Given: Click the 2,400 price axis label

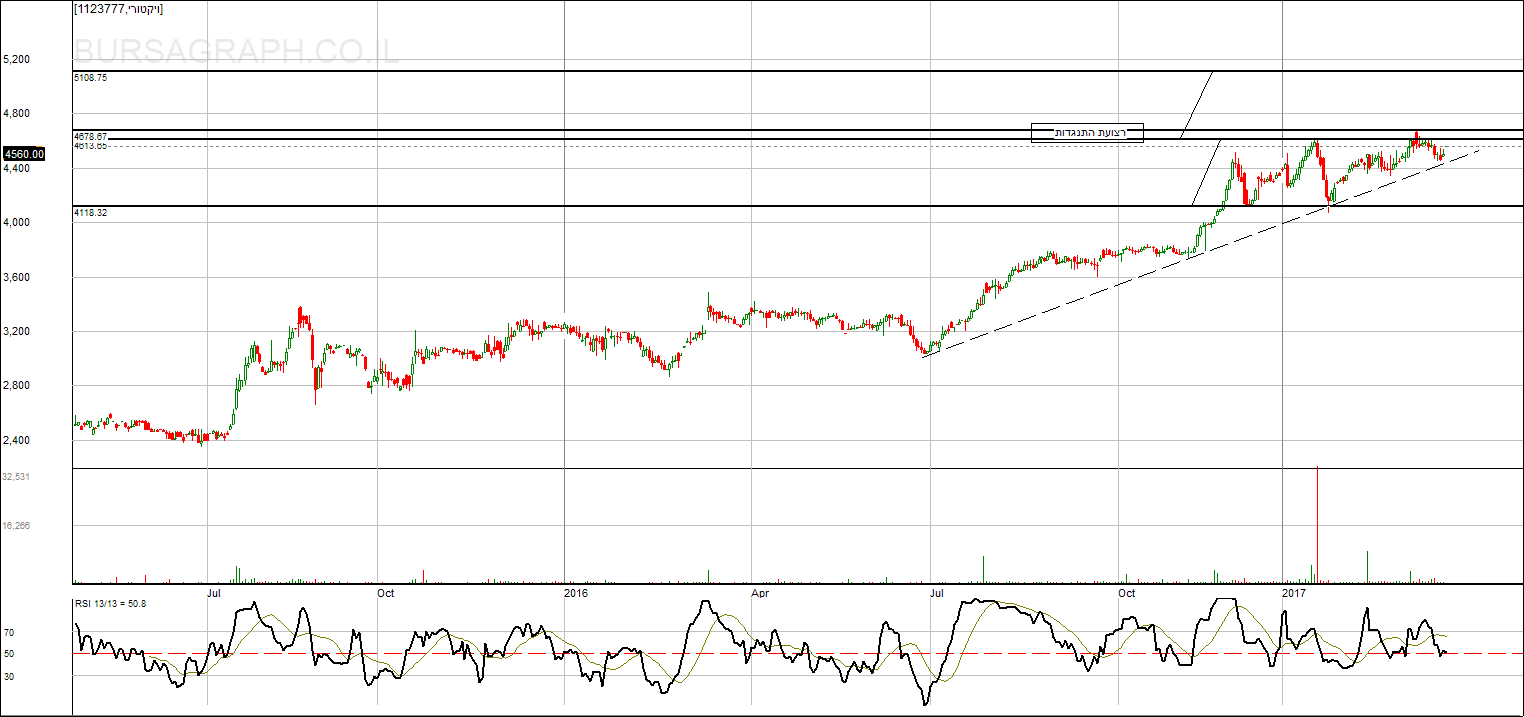Looking at the screenshot, I should (x=17, y=440).
